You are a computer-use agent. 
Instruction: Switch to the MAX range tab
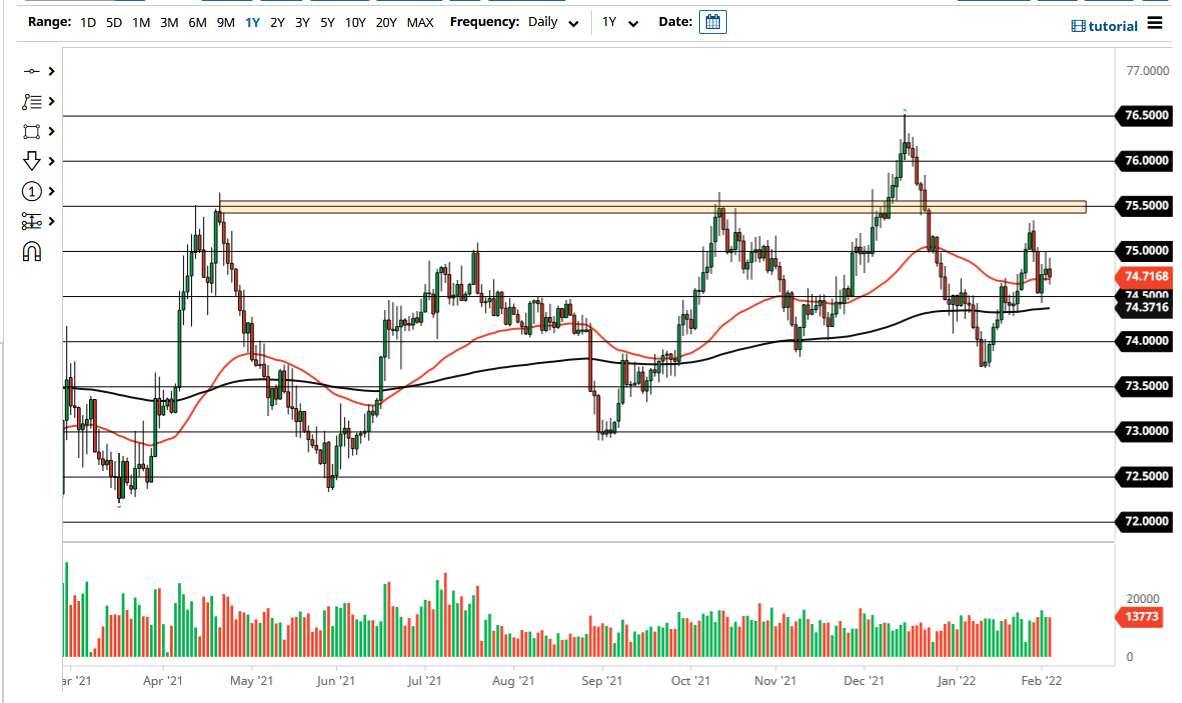(420, 21)
